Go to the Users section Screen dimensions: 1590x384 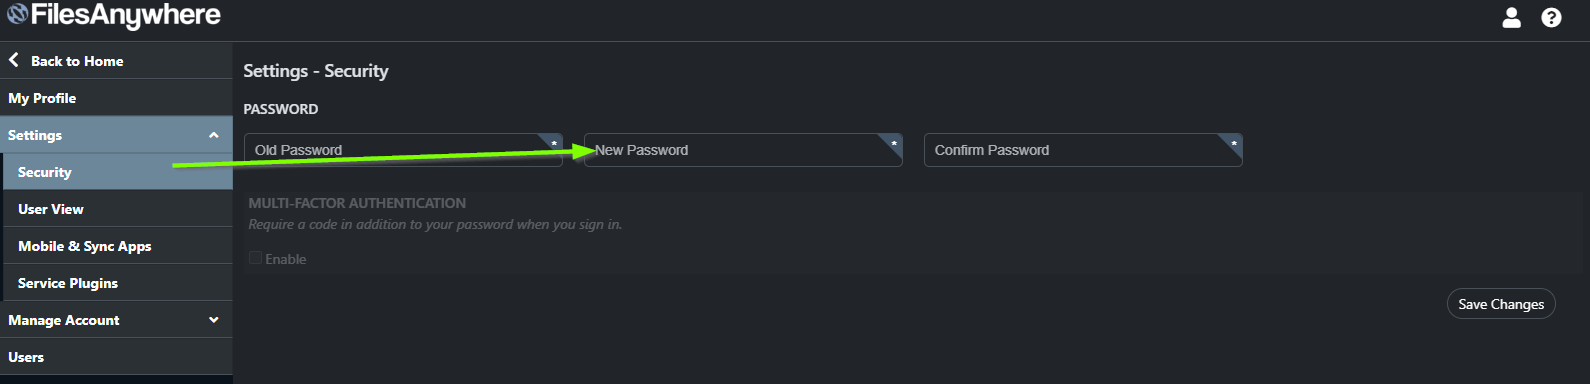116,357
